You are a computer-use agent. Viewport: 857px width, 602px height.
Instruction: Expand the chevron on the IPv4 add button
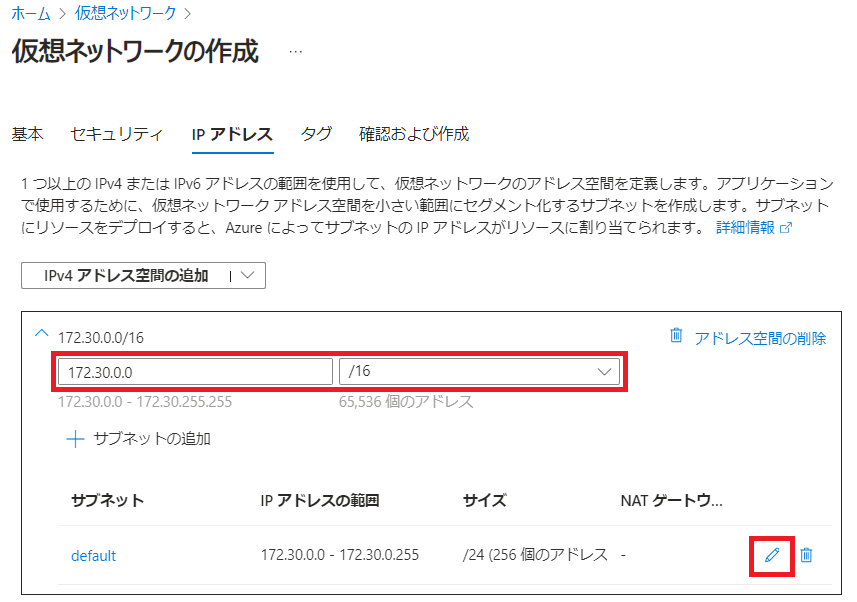point(248,276)
